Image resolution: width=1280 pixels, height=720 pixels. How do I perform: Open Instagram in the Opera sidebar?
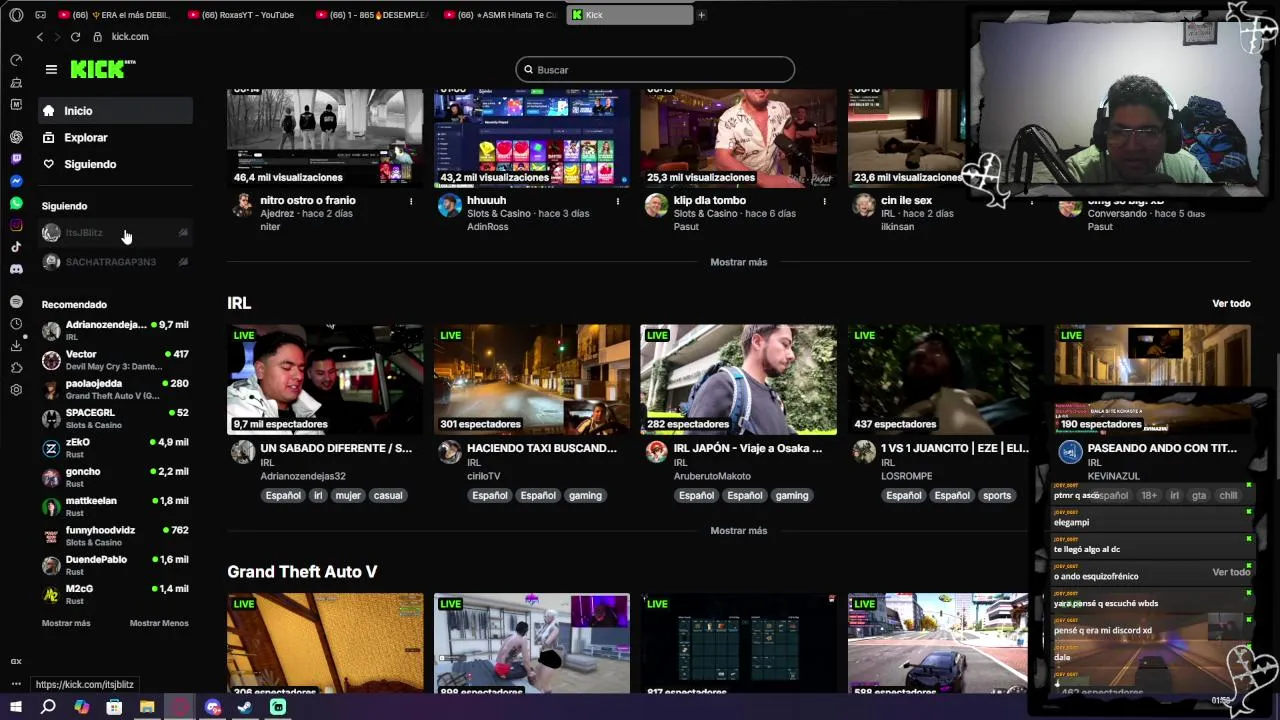16,225
